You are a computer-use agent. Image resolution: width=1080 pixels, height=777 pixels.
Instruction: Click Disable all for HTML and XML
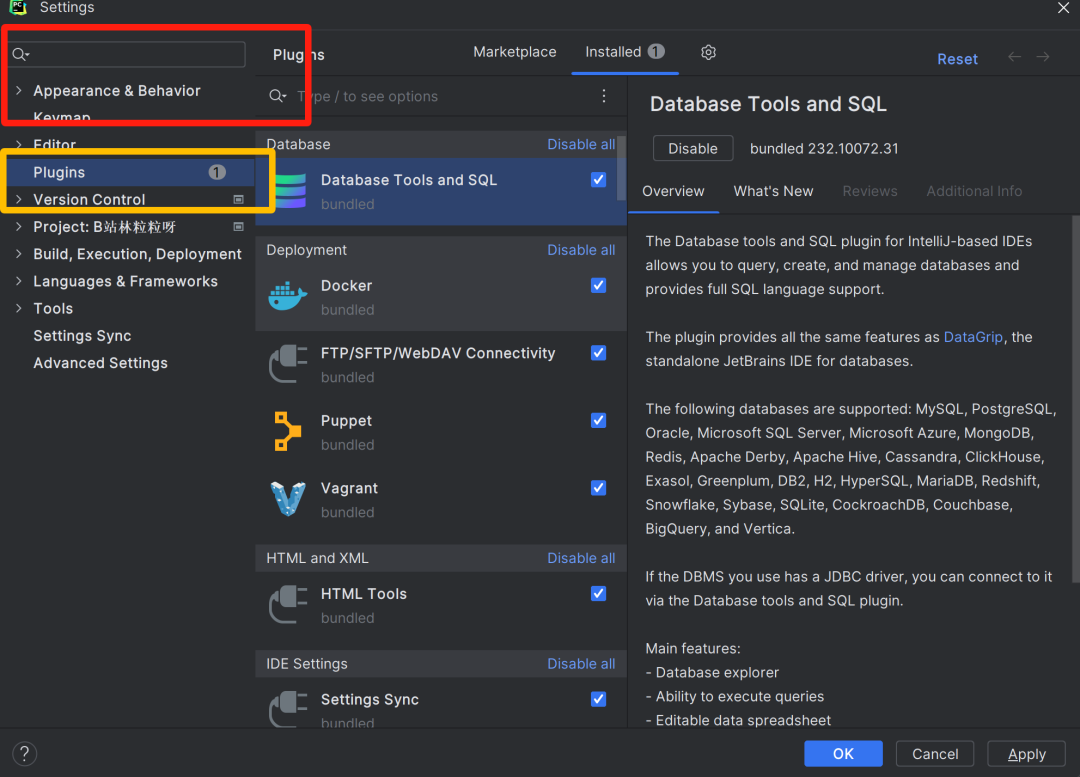581,558
